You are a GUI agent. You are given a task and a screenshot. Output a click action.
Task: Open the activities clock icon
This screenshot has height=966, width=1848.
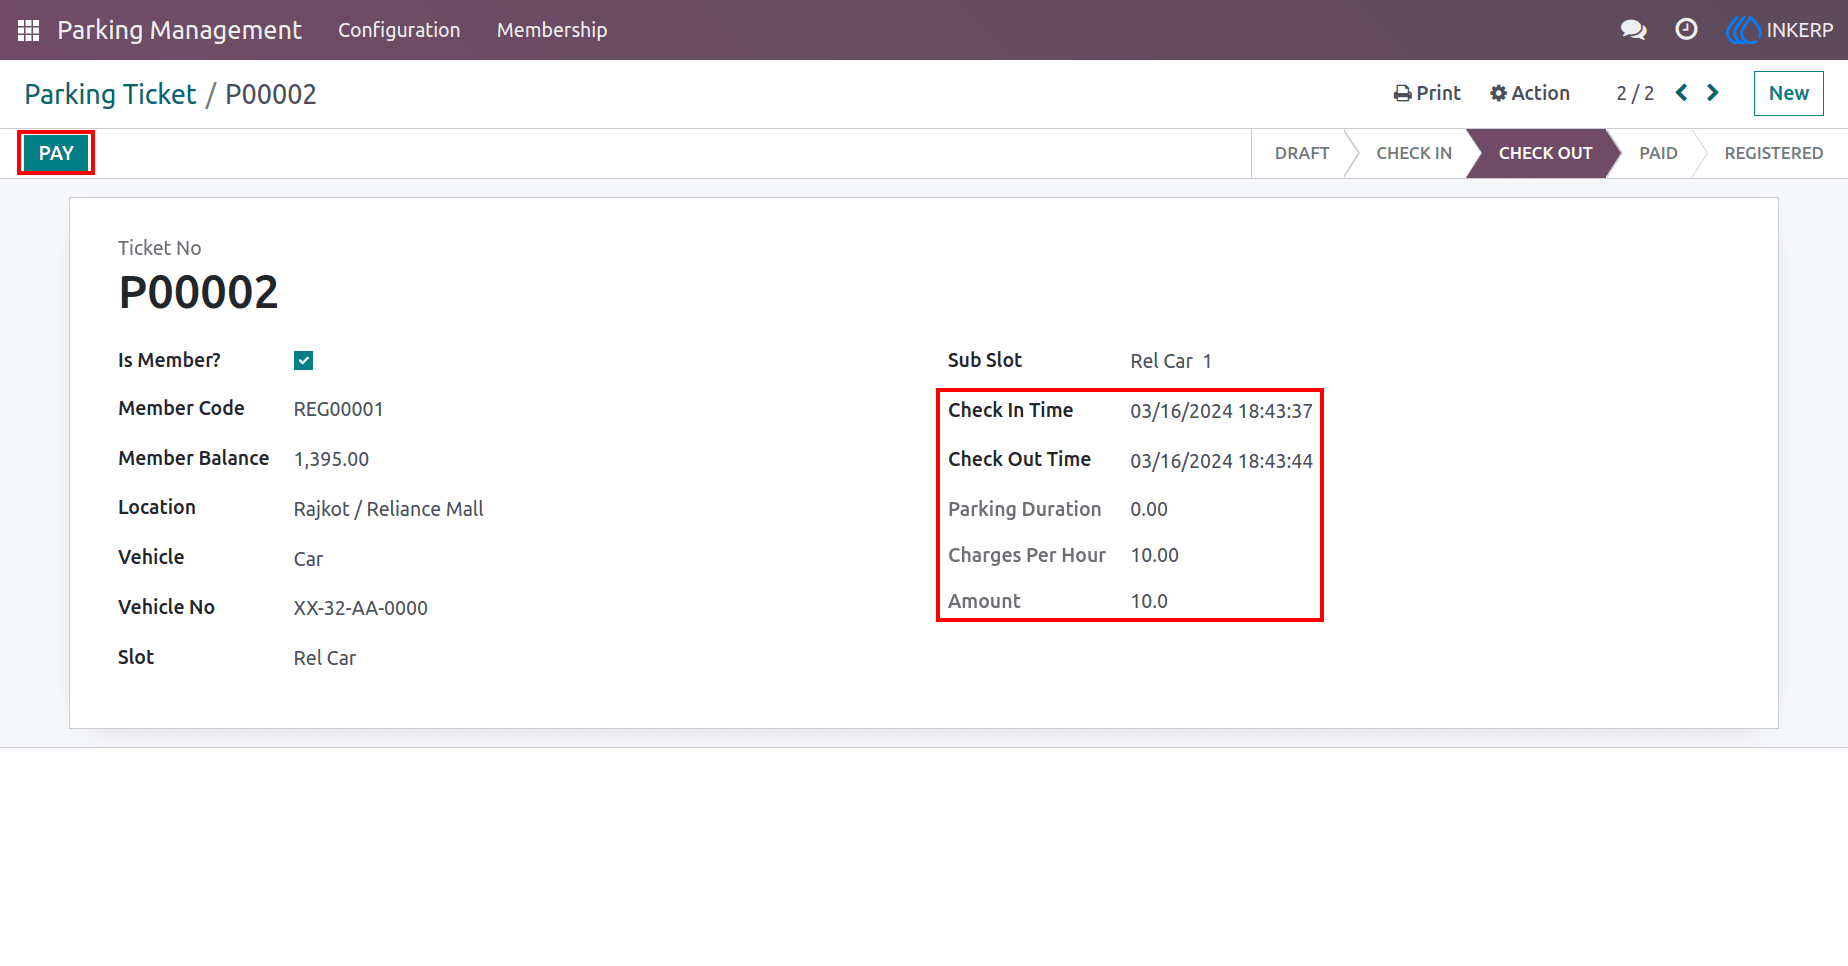pyautogui.click(x=1686, y=30)
